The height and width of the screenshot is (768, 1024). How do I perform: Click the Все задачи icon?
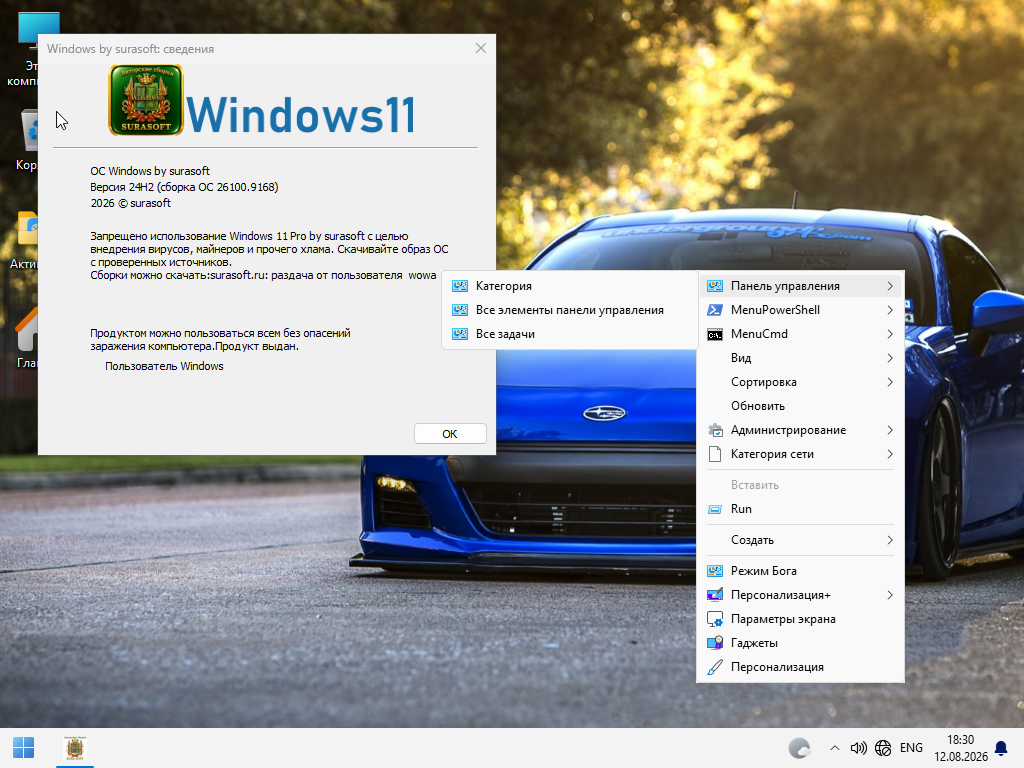460,334
